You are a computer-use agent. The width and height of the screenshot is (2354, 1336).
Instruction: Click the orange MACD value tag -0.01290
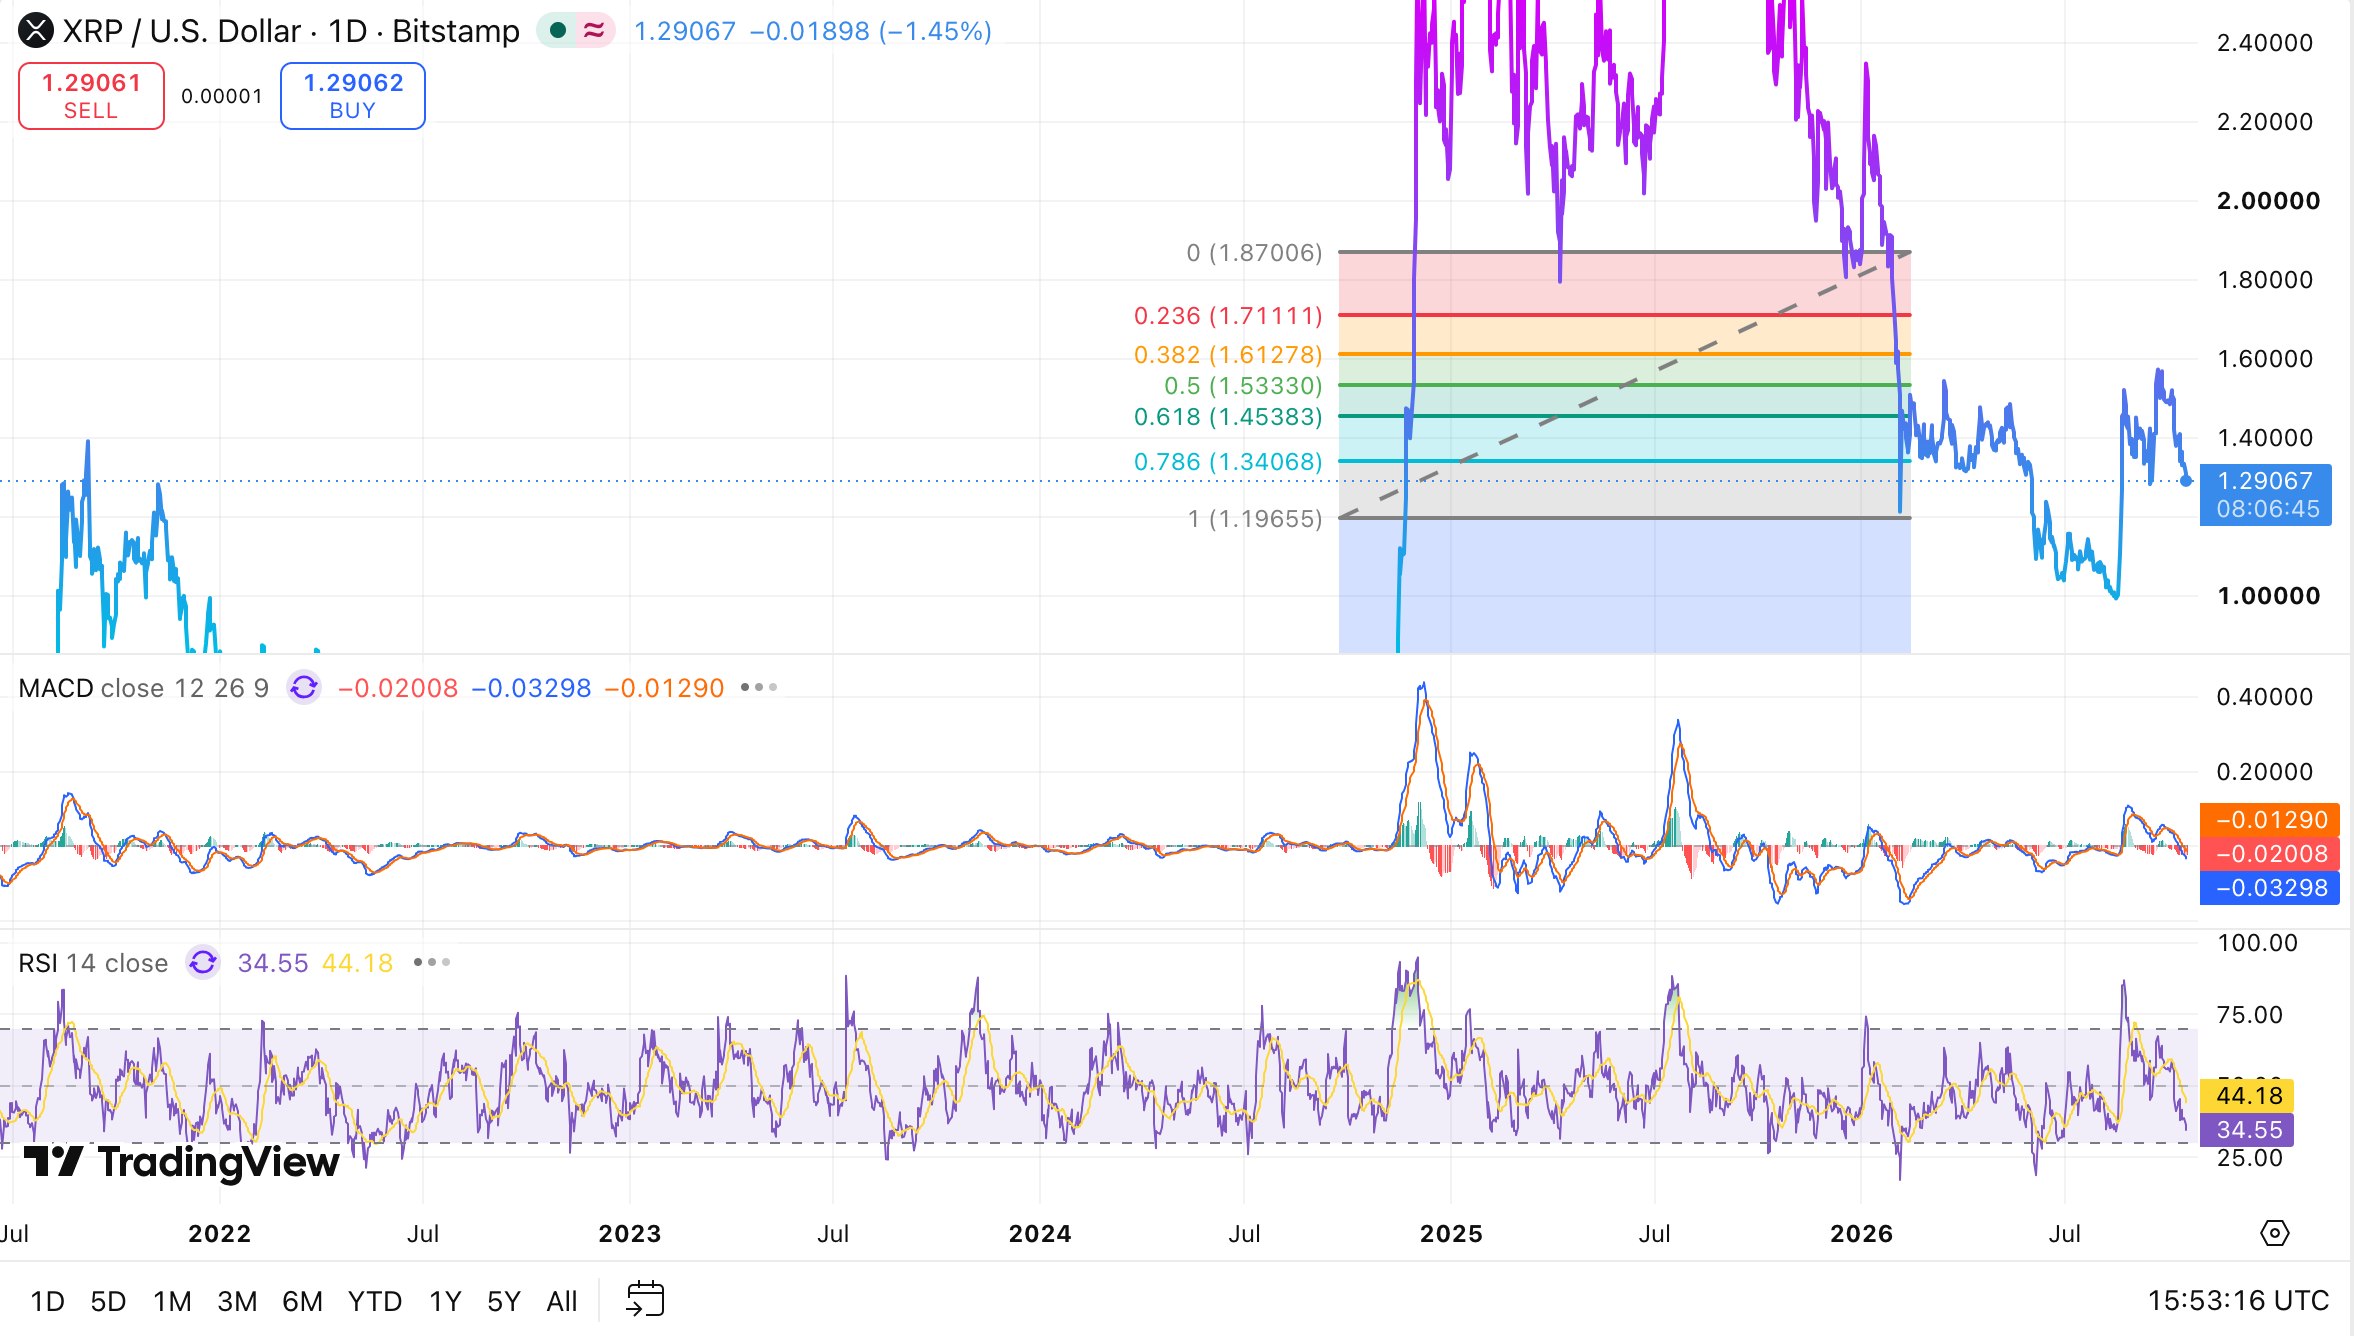point(2270,820)
